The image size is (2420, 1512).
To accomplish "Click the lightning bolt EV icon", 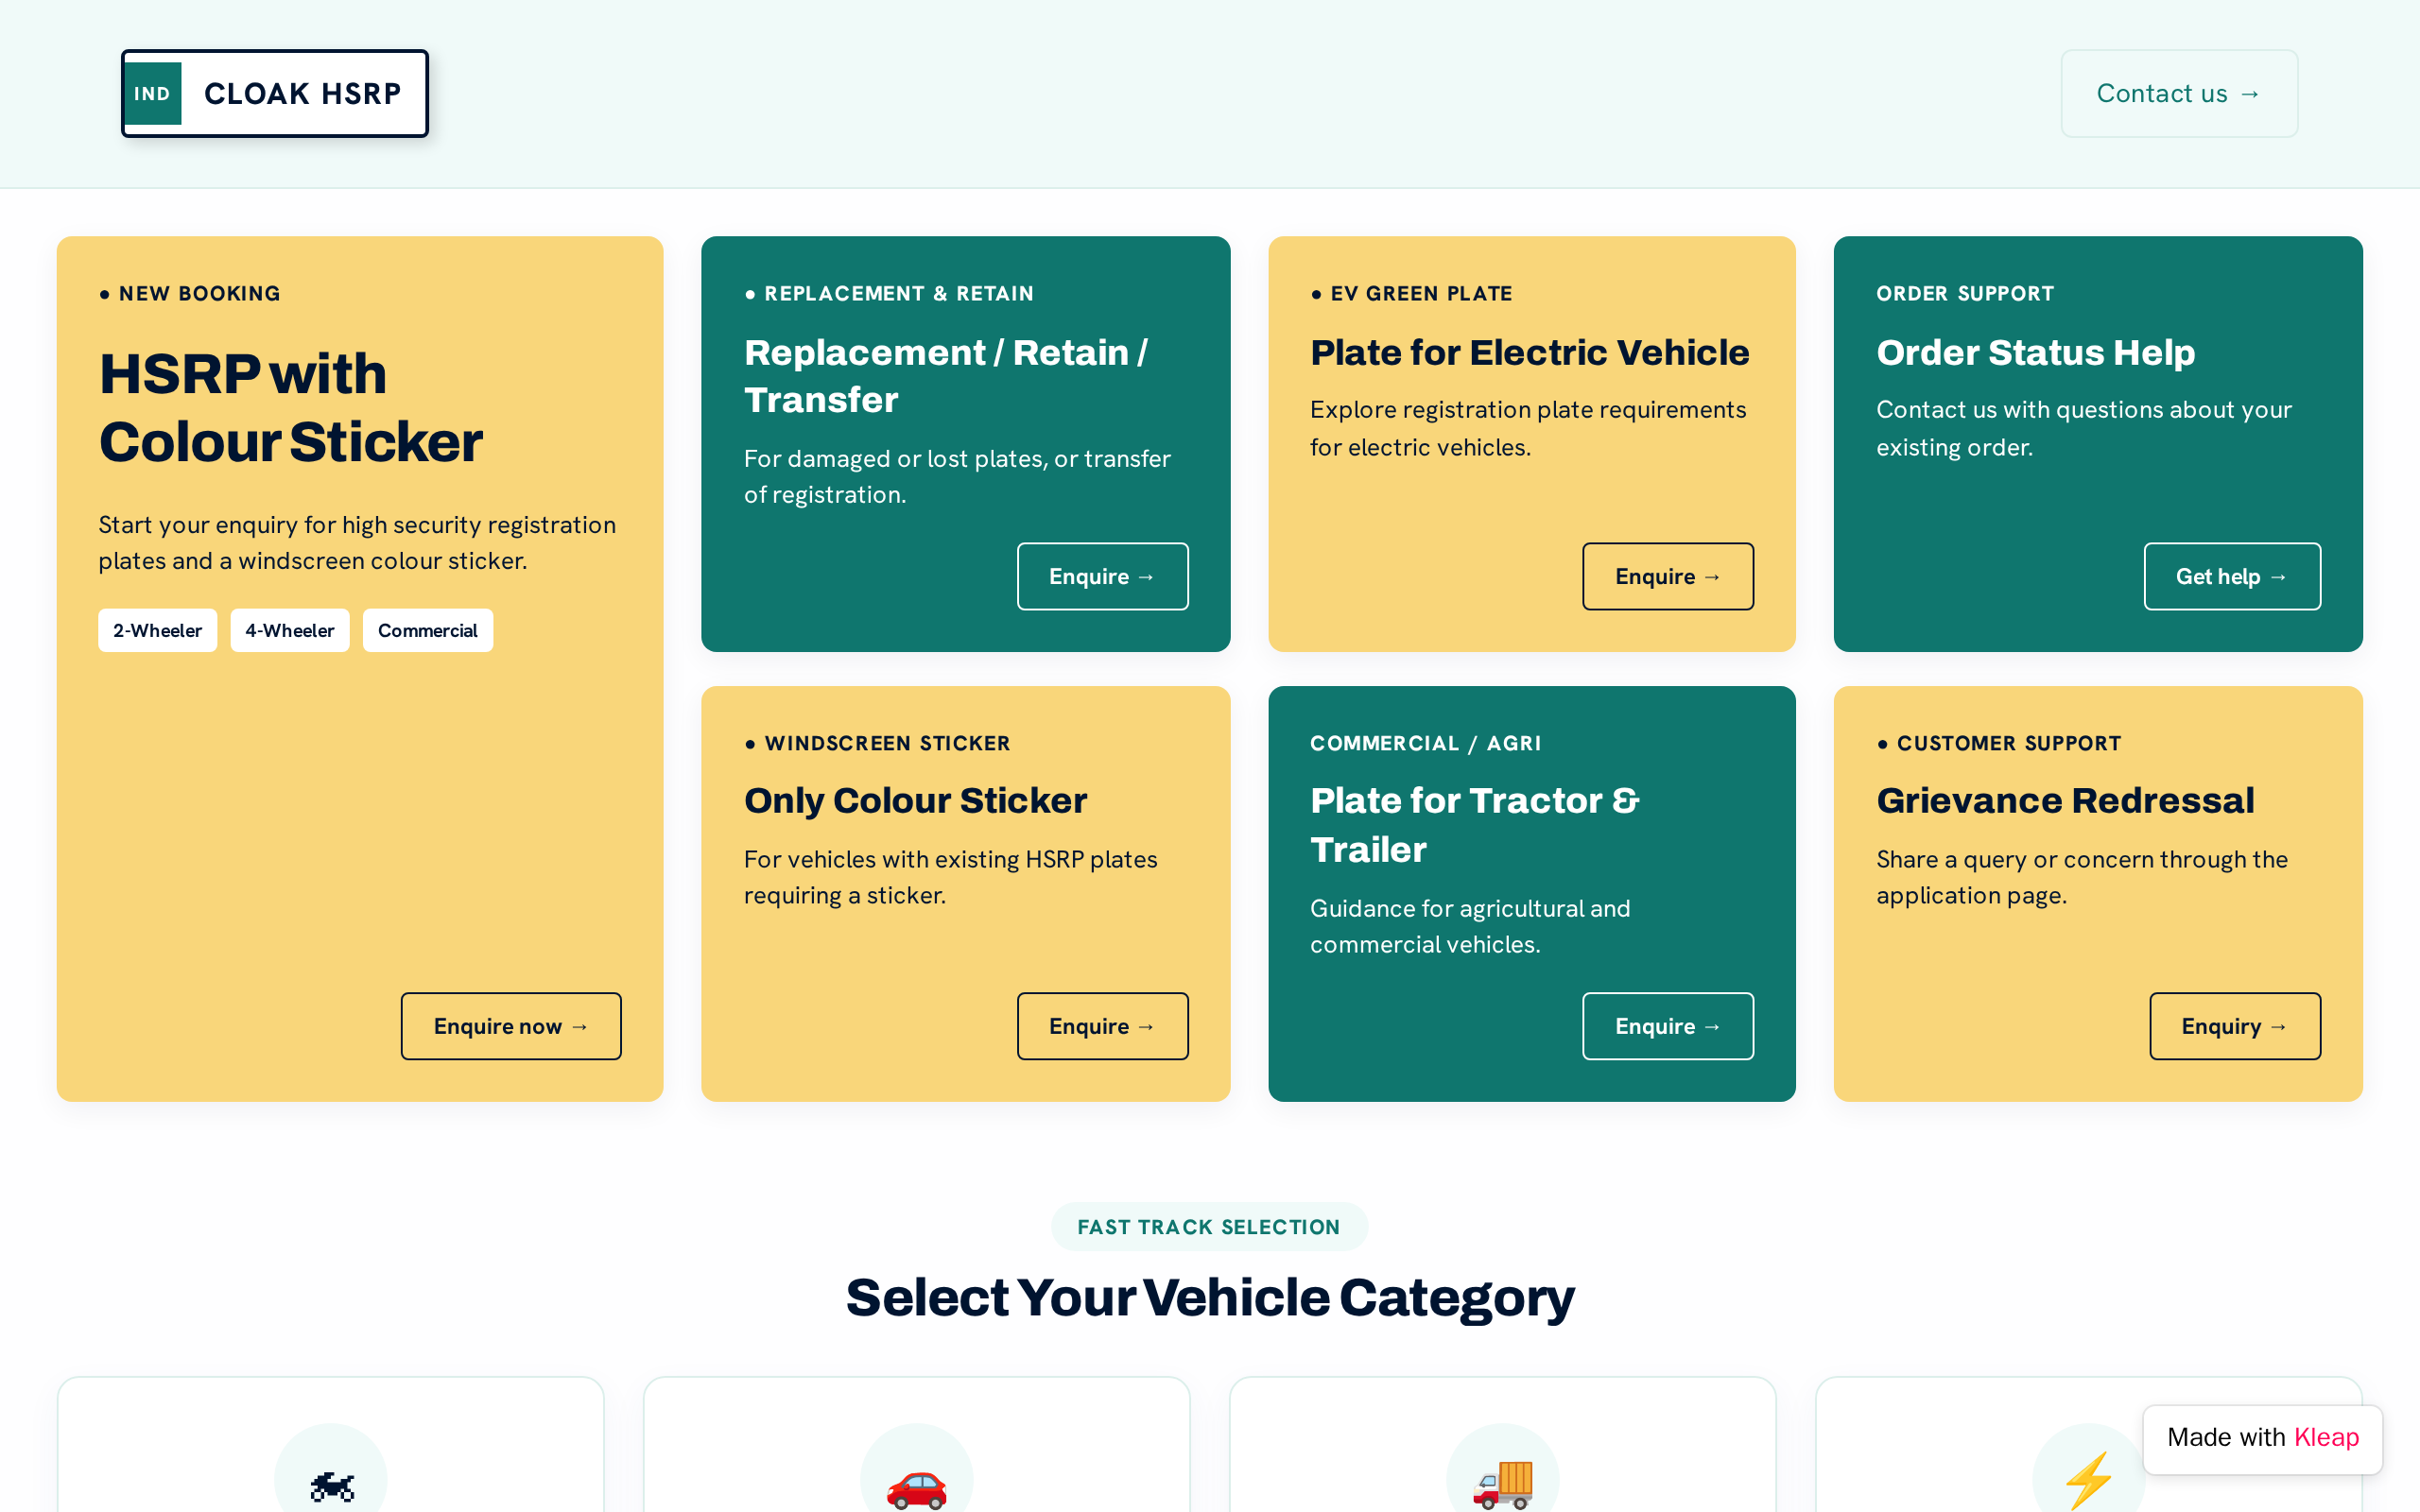I will click(x=2089, y=1482).
